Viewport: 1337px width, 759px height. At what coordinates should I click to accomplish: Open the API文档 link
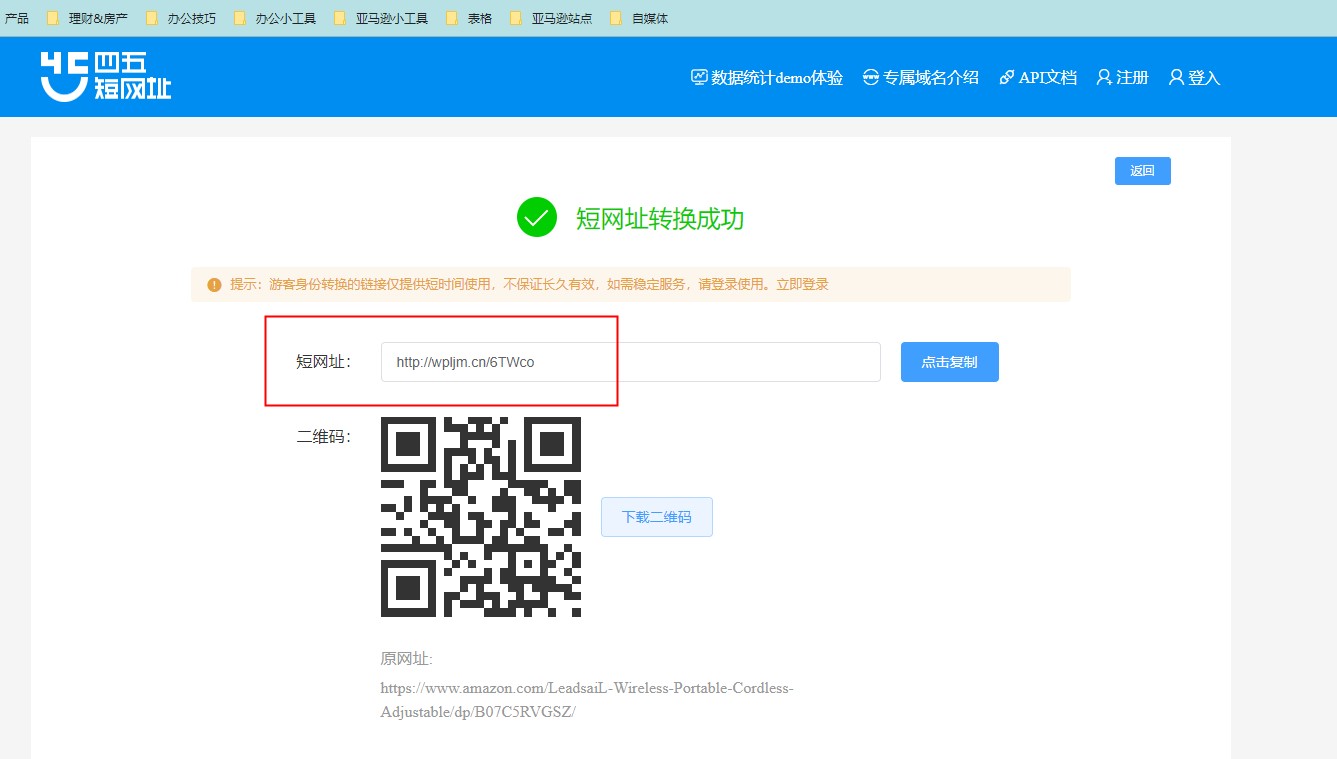(1038, 77)
